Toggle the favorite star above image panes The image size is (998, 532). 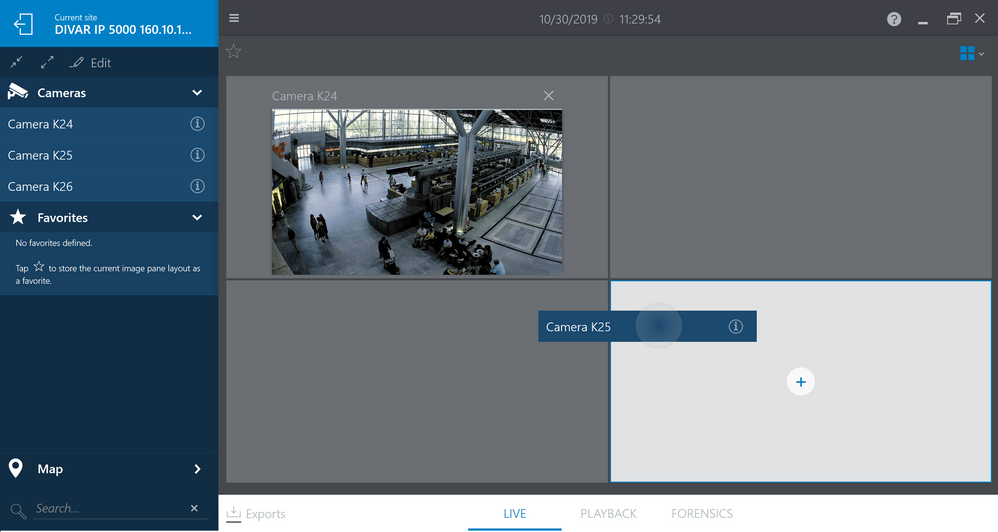coord(233,52)
